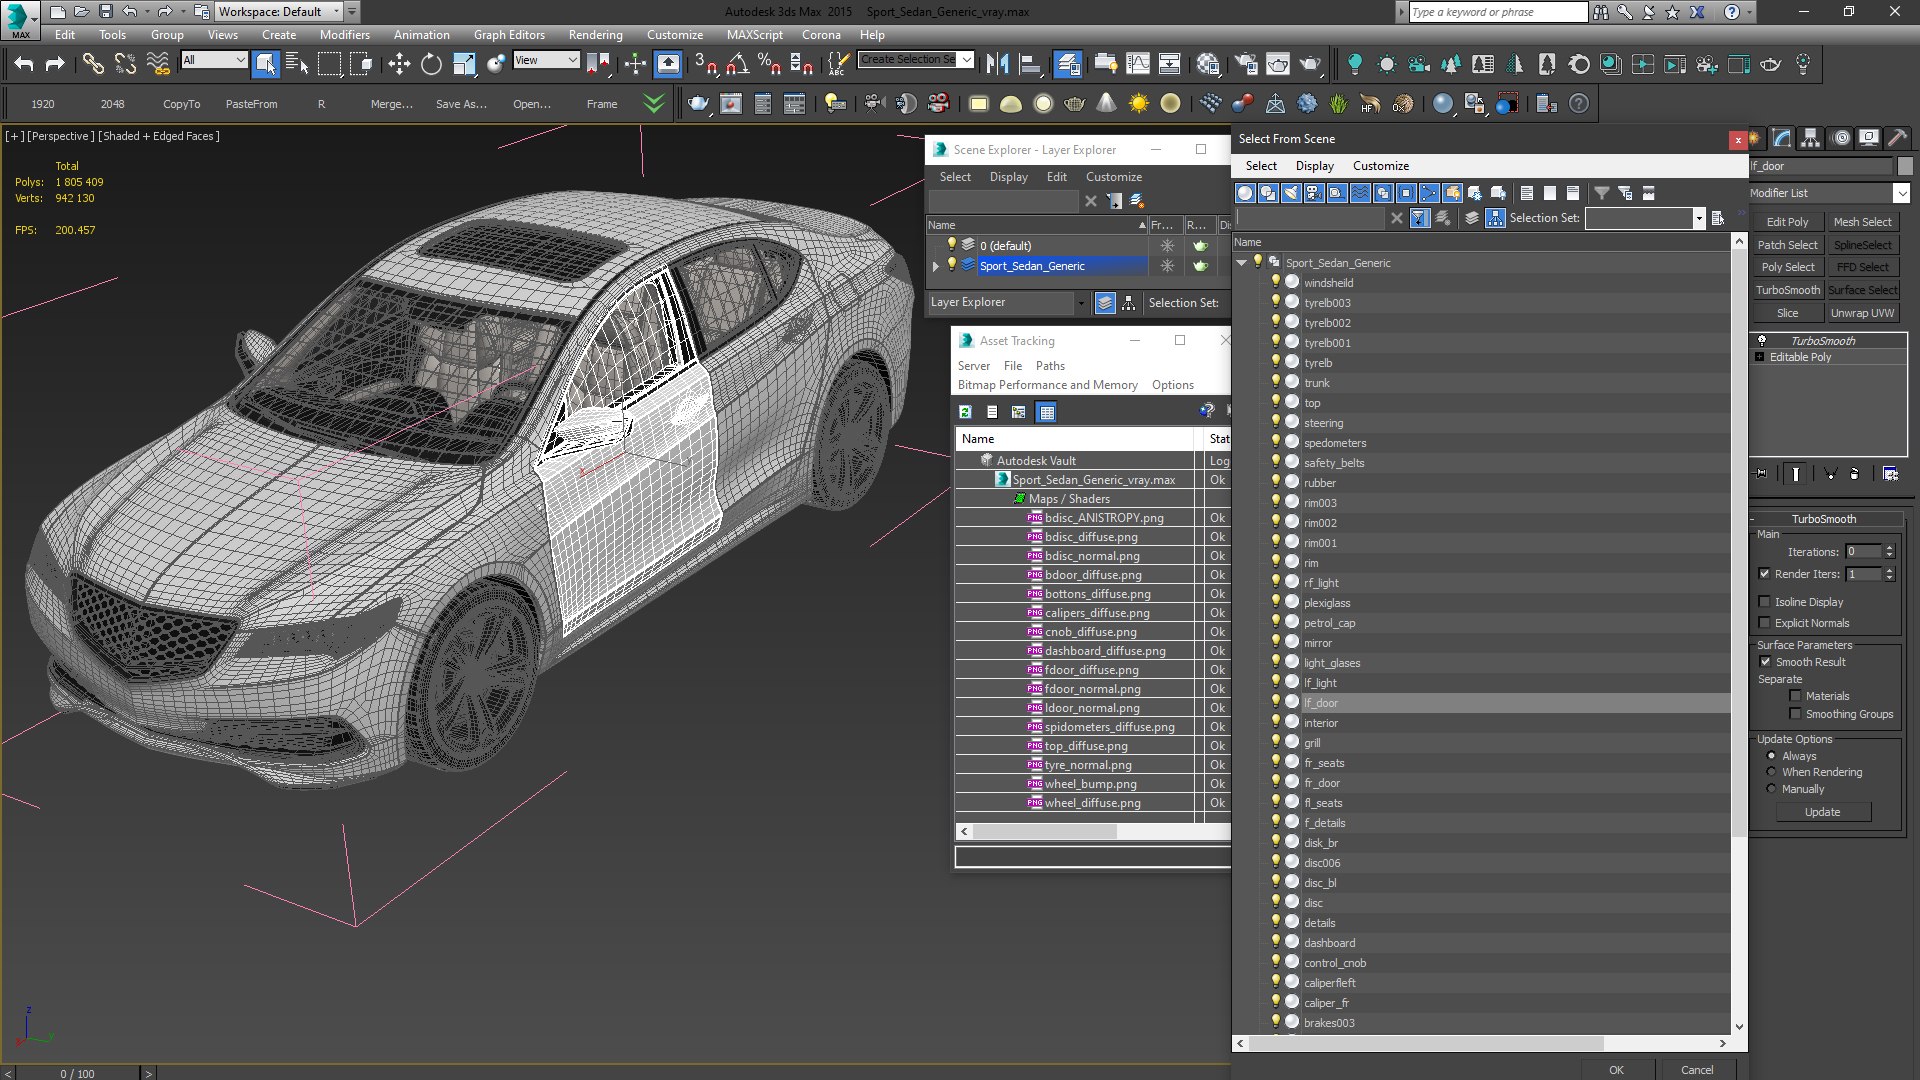Click the Select and Link chain icon
1920x1080 pixels.
pyautogui.click(x=93, y=64)
